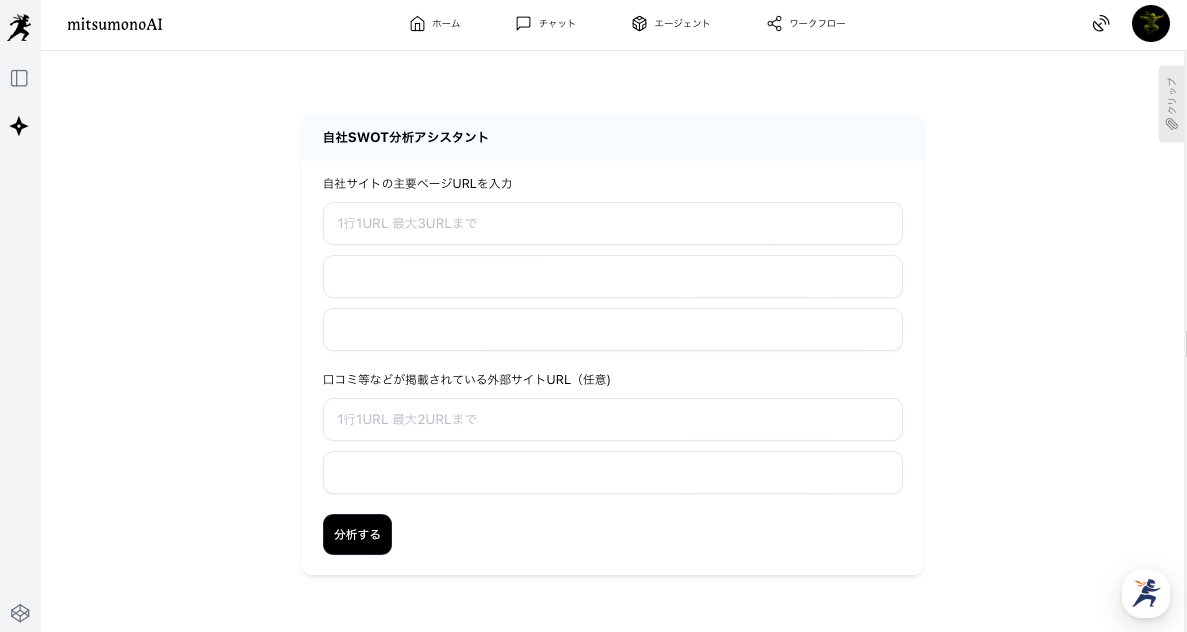
Task: Toggle the sidebar panel icon
Action: click(19, 78)
